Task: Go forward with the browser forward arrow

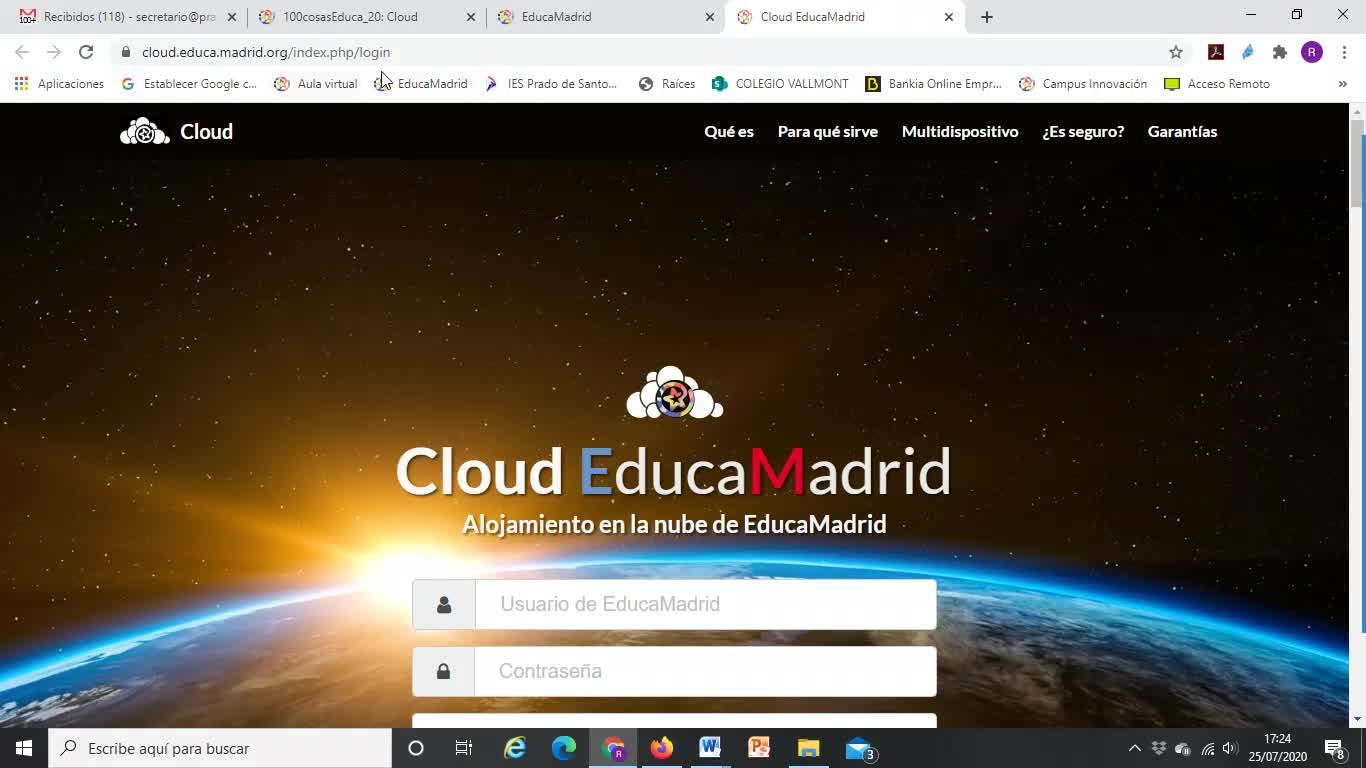Action: point(54,52)
